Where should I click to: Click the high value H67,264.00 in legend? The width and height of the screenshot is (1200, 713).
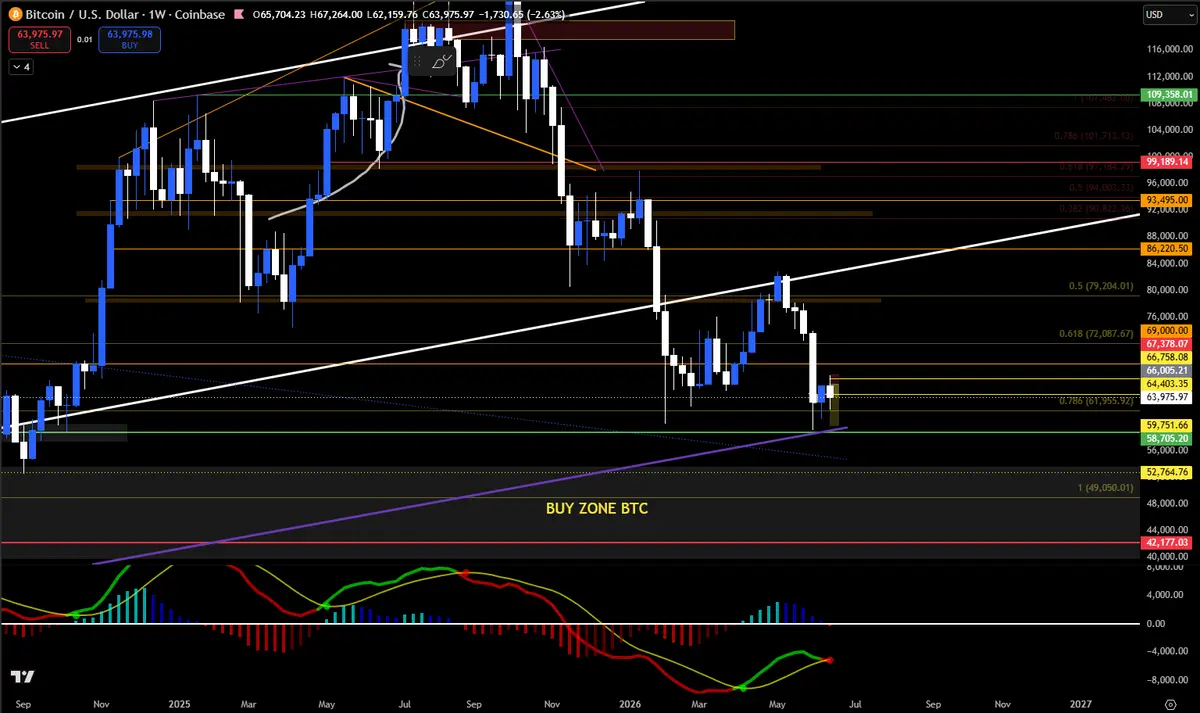coord(336,15)
